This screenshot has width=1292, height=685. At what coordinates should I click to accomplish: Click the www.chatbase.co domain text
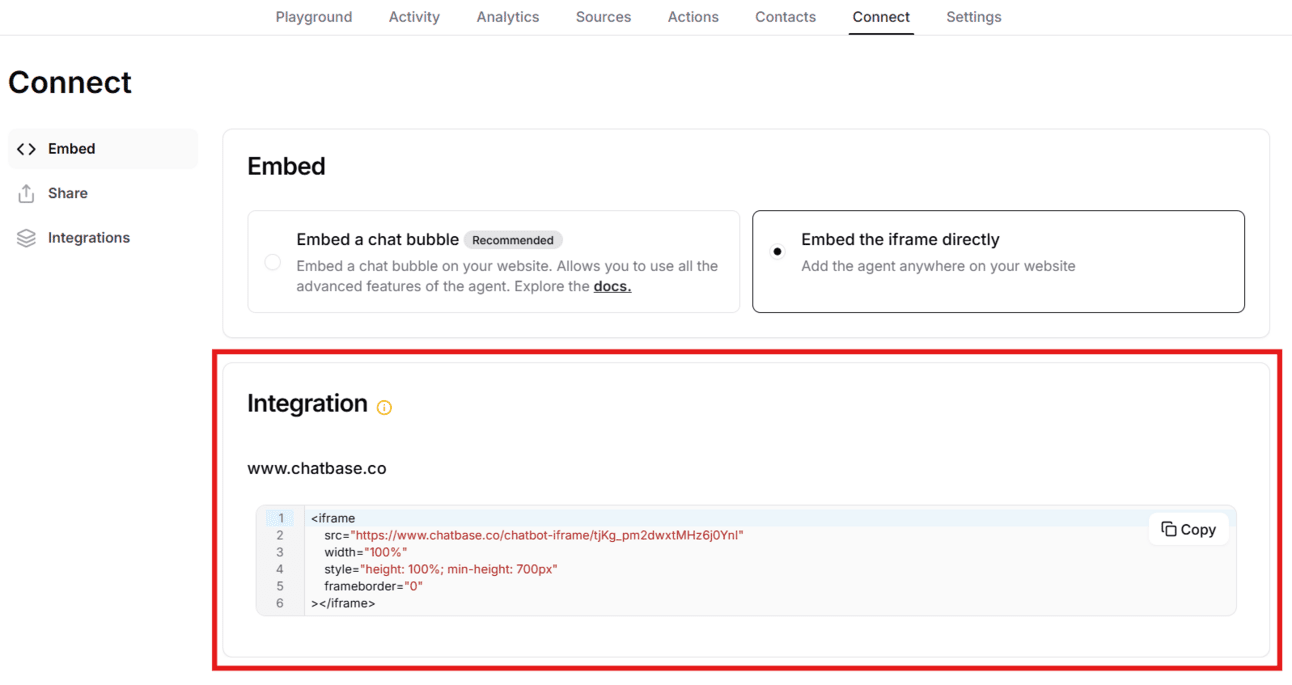pyautogui.click(x=317, y=468)
